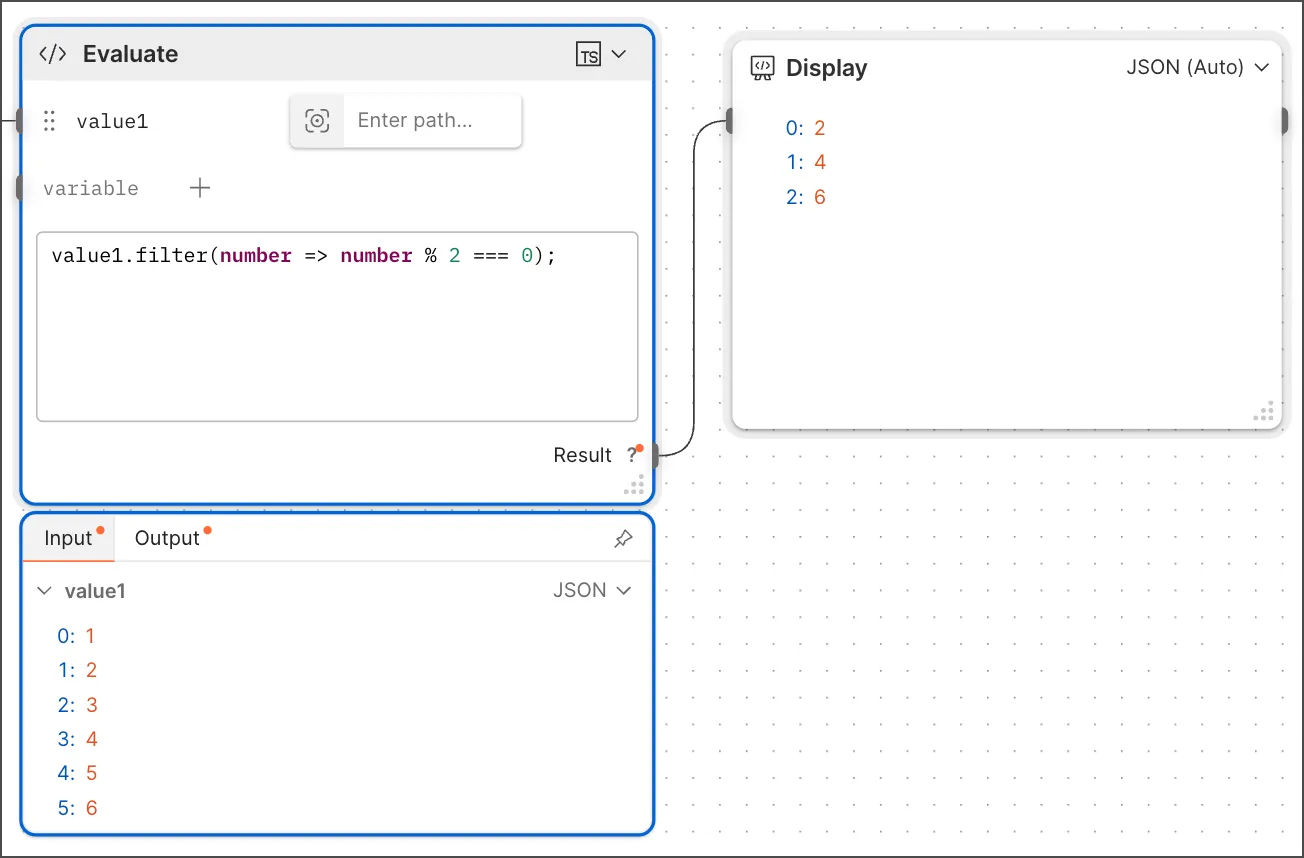Select input row "2: 3"
Image resolution: width=1304 pixels, height=858 pixels.
(x=77, y=705)
